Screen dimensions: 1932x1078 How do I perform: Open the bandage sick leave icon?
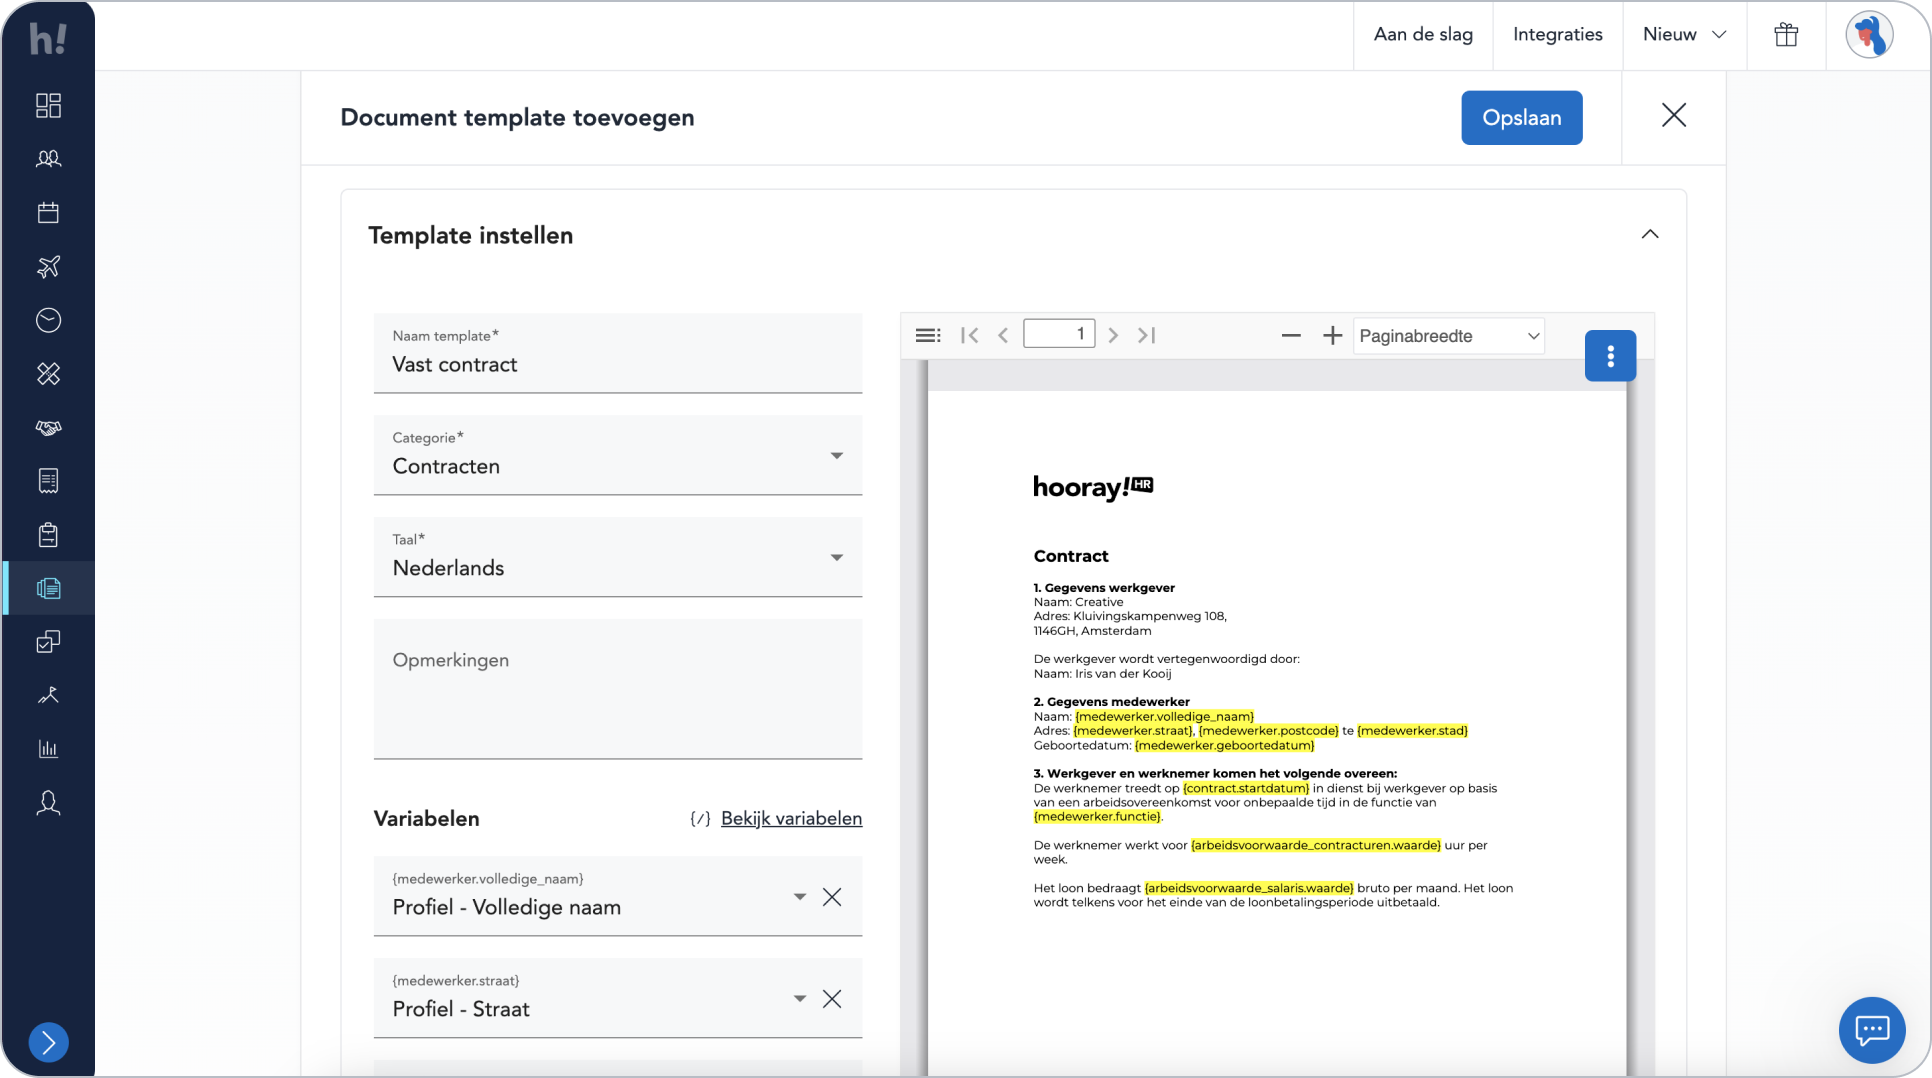pyautogui.click(x=48, y=373)
